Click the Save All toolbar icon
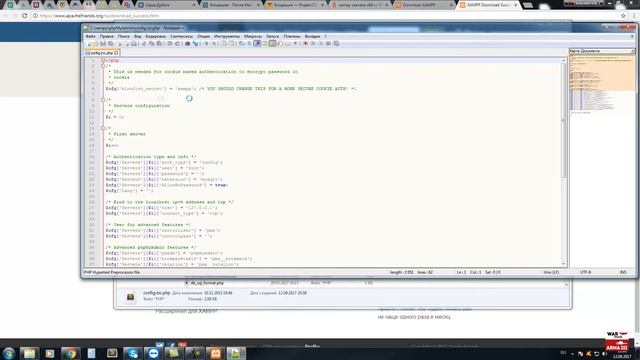Screen dimensions: 640x360 111,44
